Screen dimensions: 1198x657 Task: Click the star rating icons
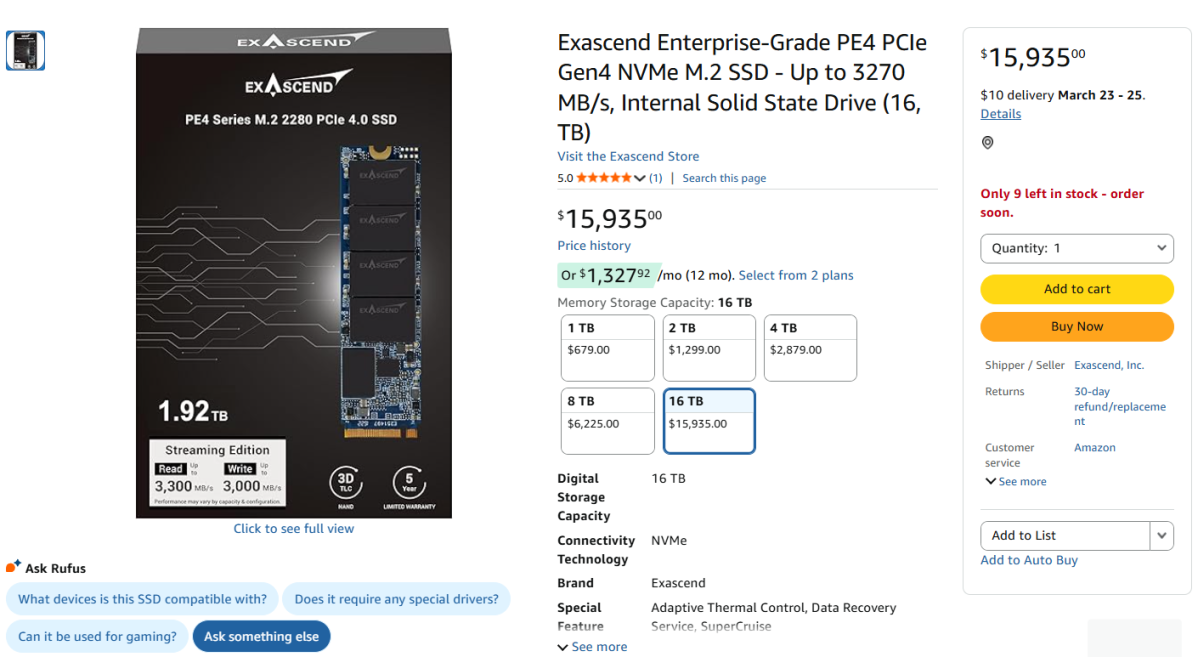tap(604, 178)
